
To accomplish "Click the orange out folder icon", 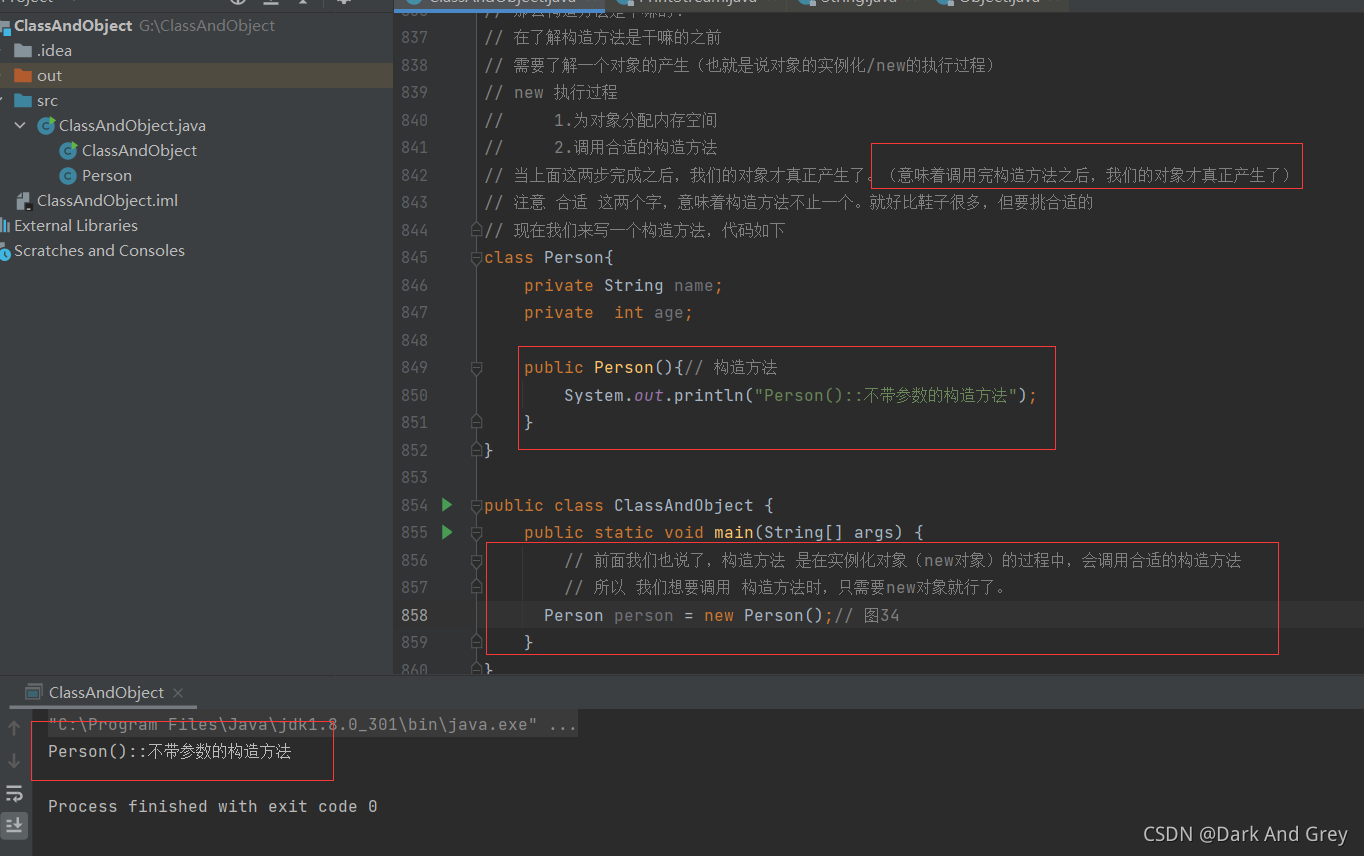I will pyautogui.click(x=23, y=75).
